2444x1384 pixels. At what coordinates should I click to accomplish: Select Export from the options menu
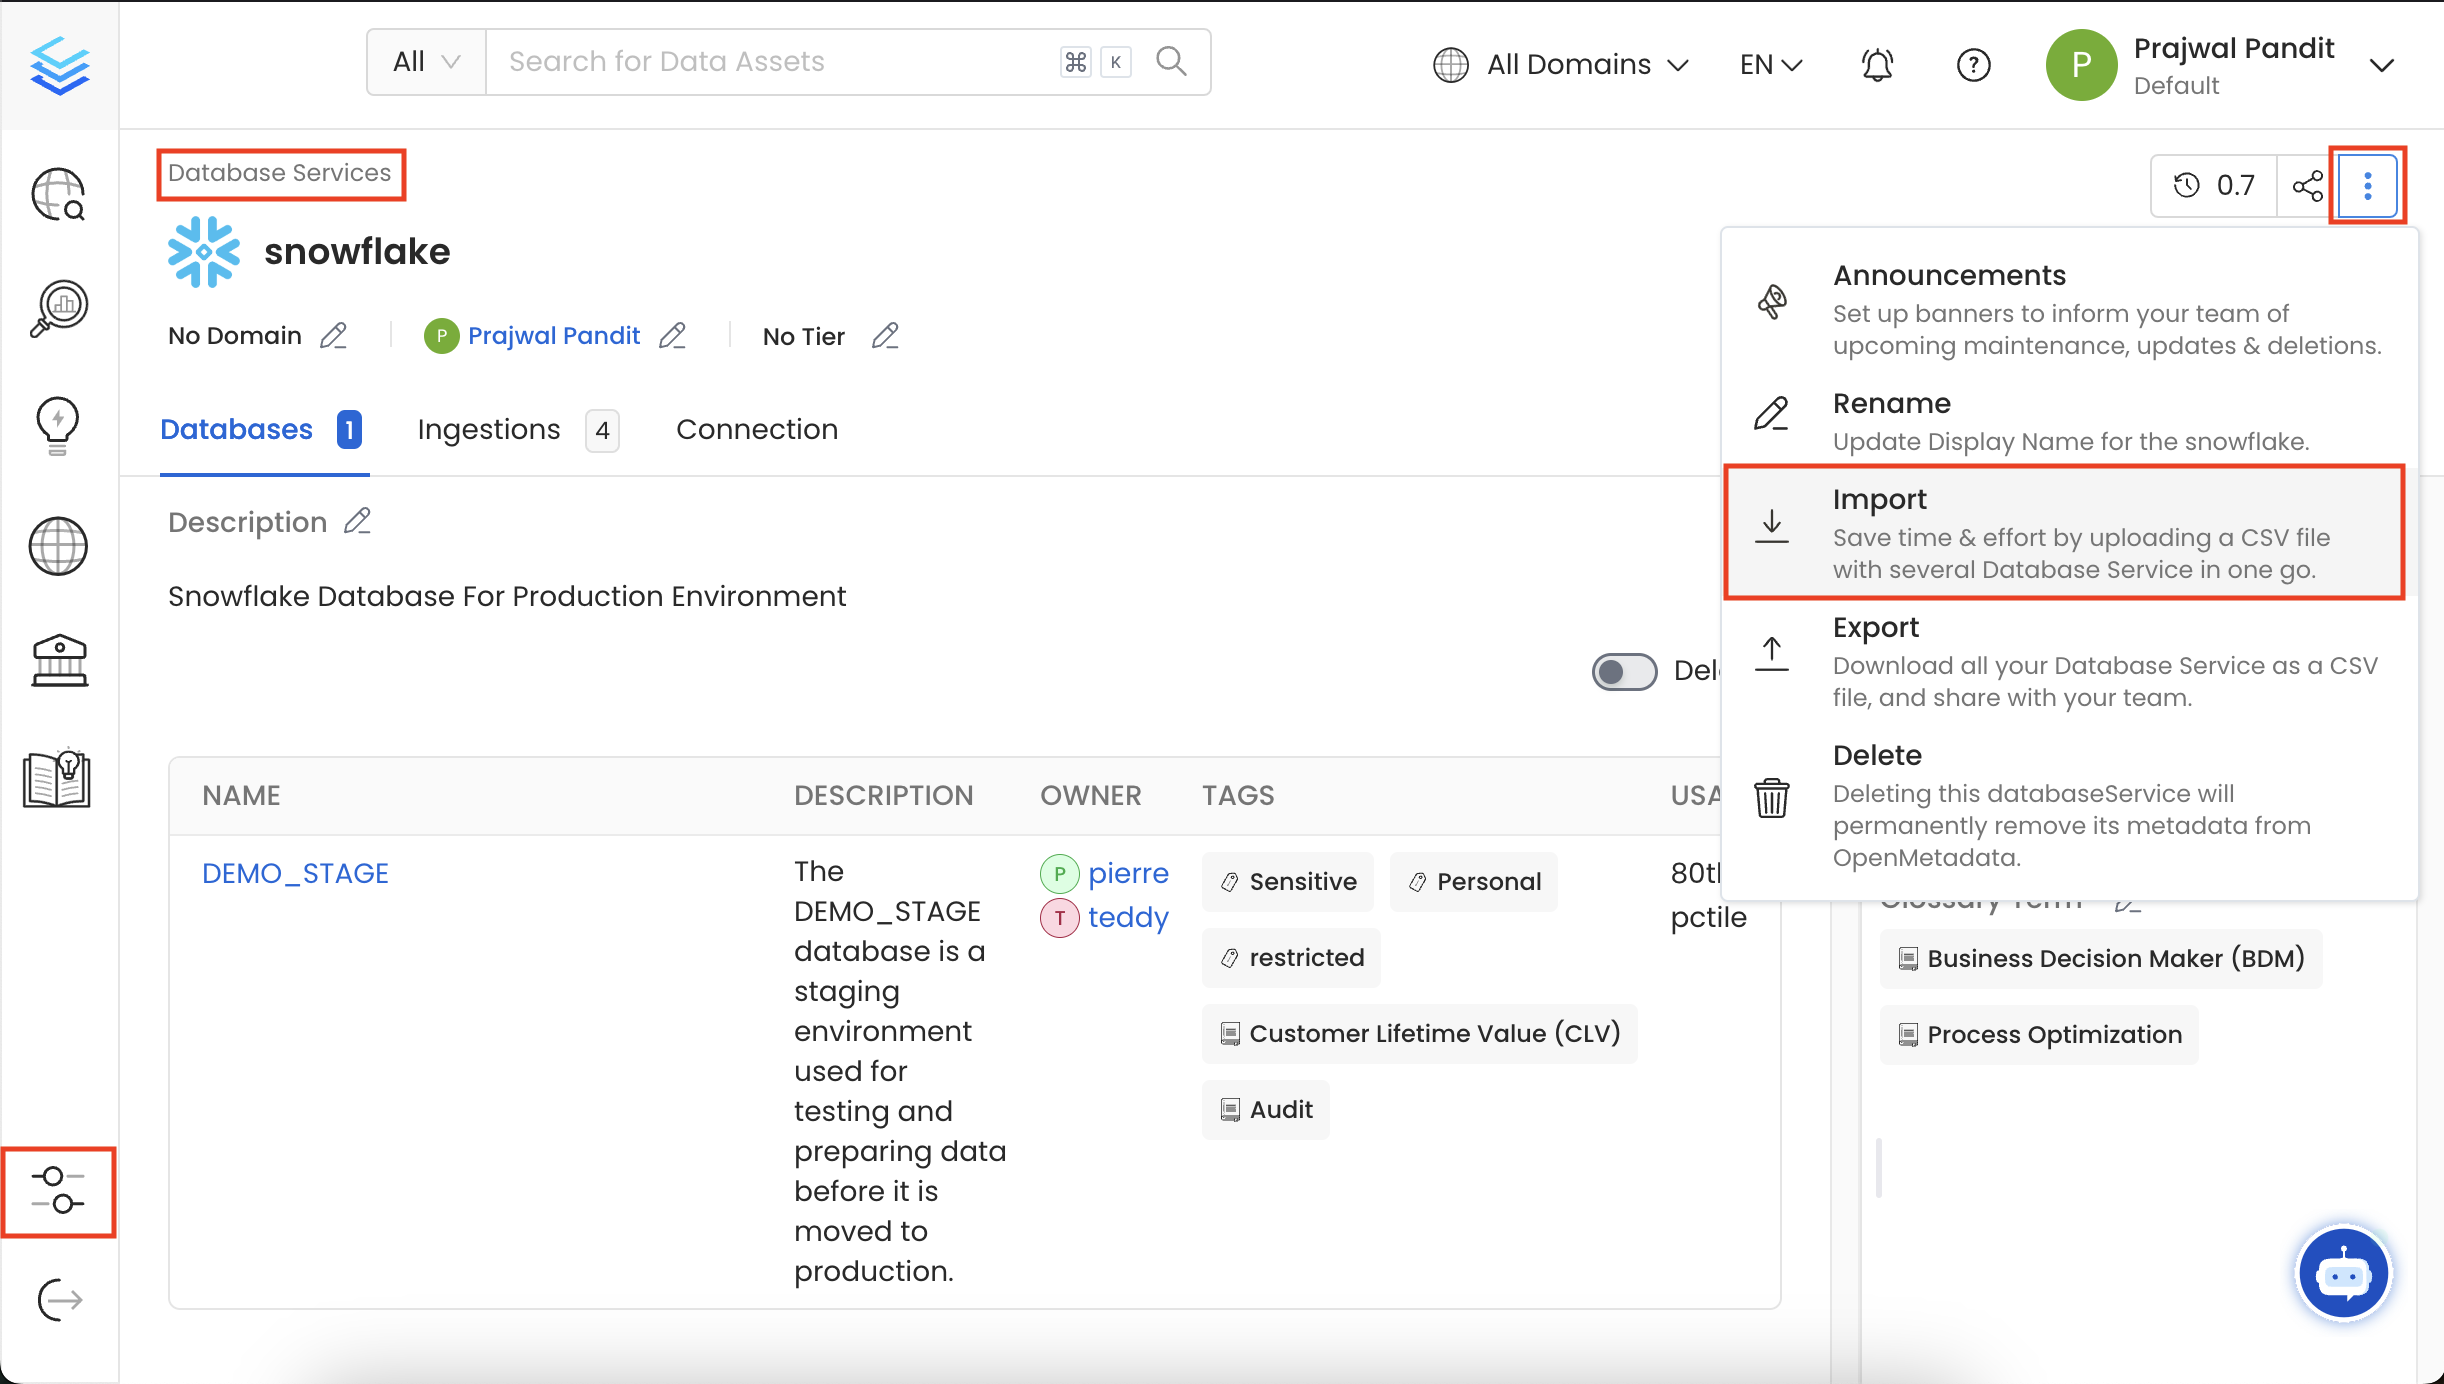(x=1875, y=627)
